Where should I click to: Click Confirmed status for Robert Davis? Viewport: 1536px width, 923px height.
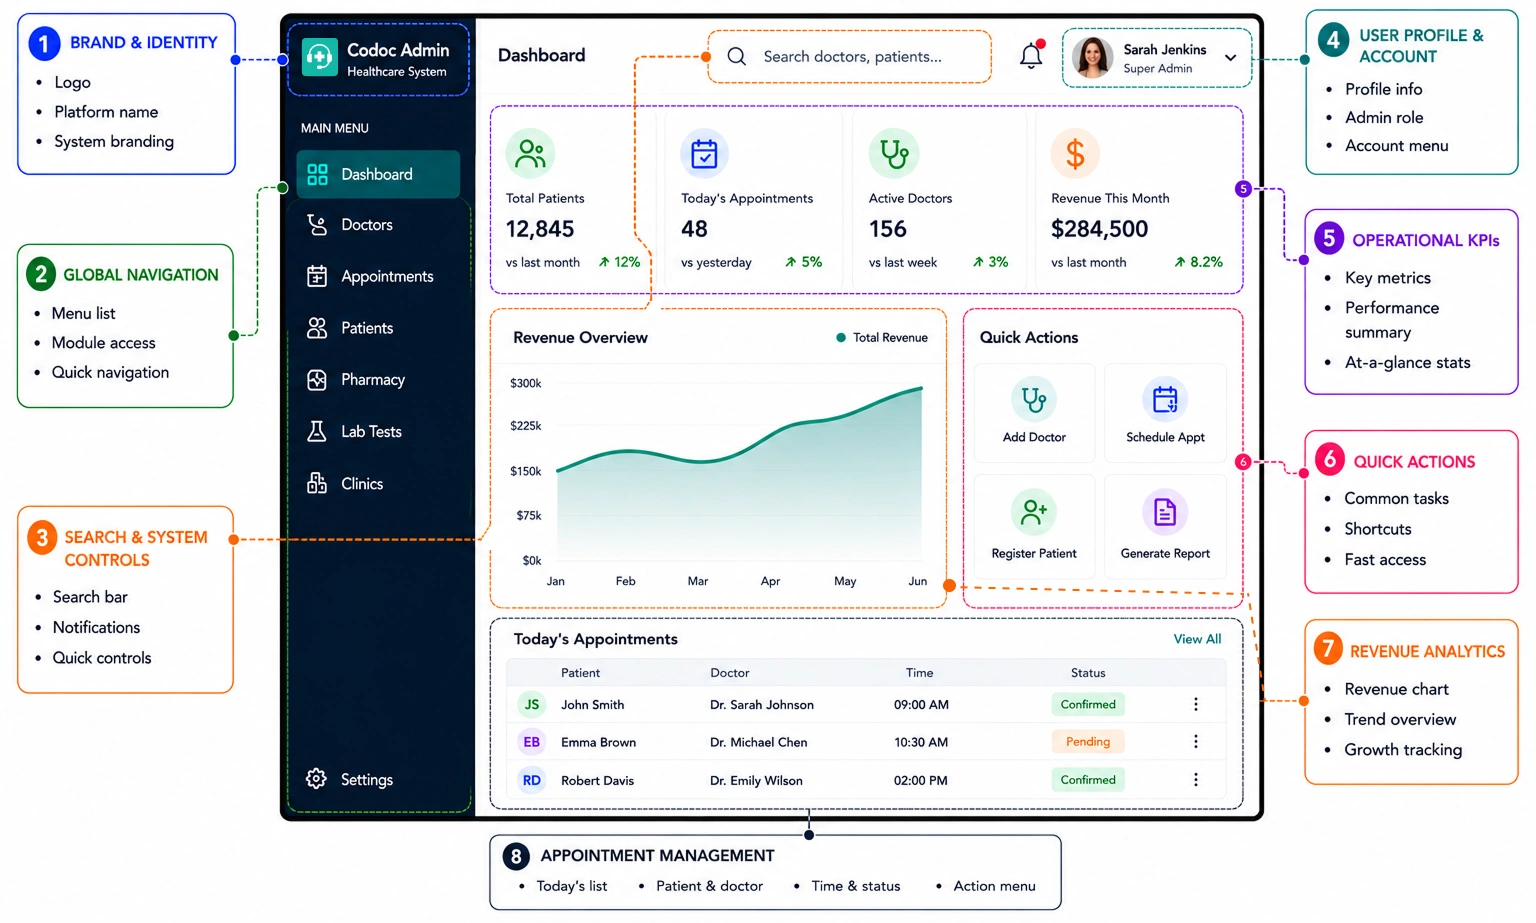coord(1088,780)
